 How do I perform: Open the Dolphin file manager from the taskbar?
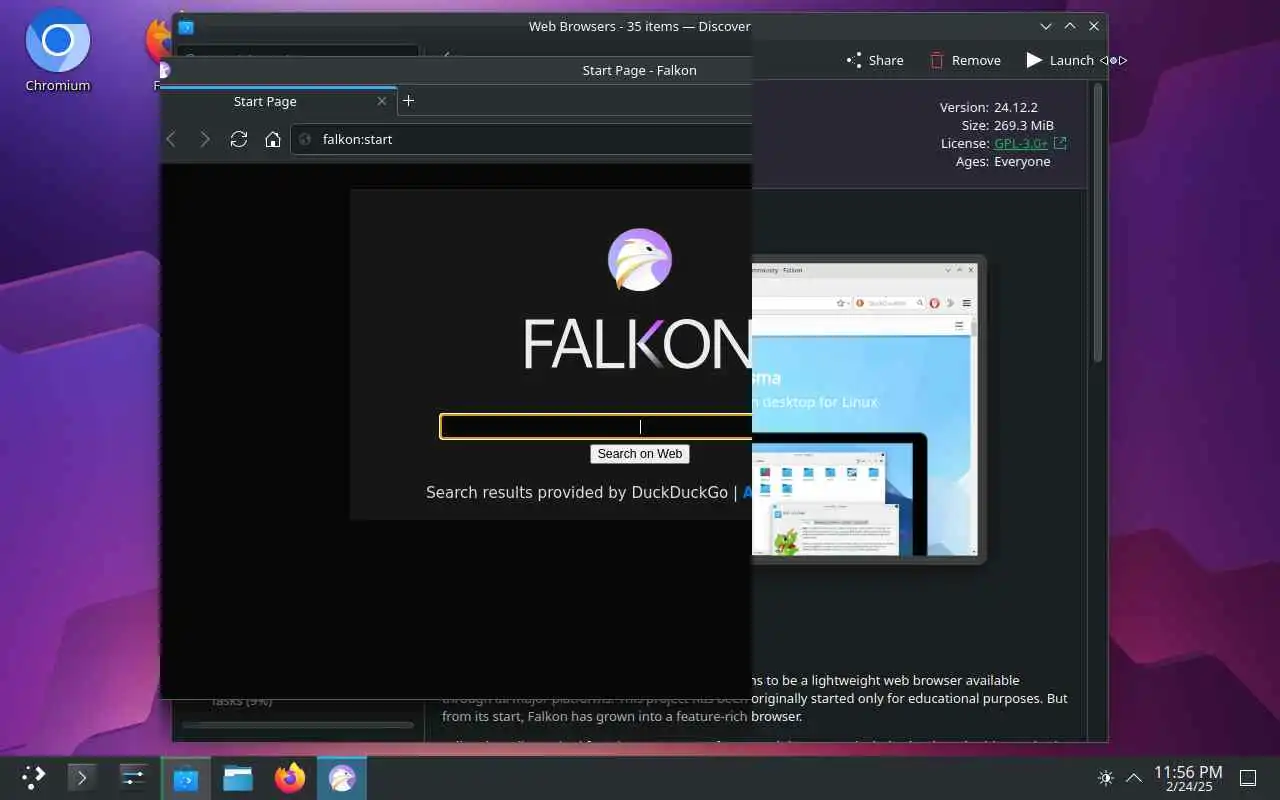[238, 777]
